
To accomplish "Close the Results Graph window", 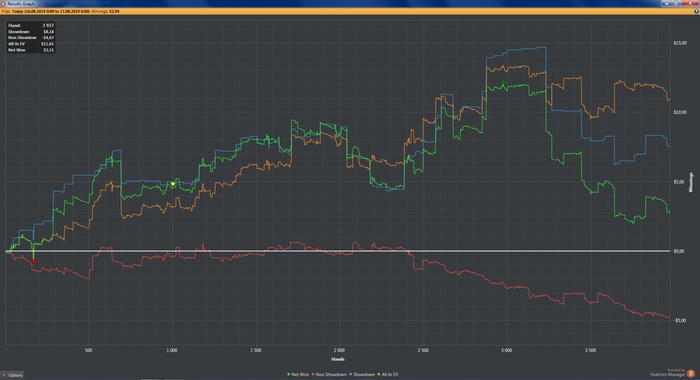I will pyautogui.click(x=690, y=3).
